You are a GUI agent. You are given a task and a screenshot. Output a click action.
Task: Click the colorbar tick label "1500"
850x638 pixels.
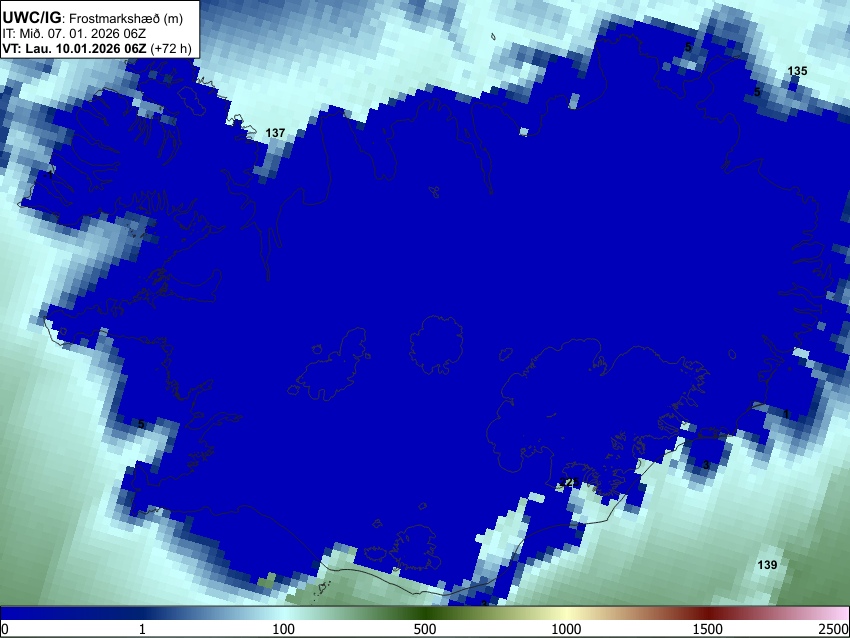coord(708,629)
